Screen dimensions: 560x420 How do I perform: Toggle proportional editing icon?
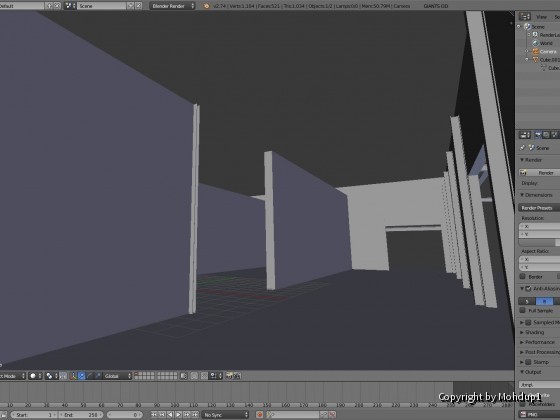click(194, 376)
